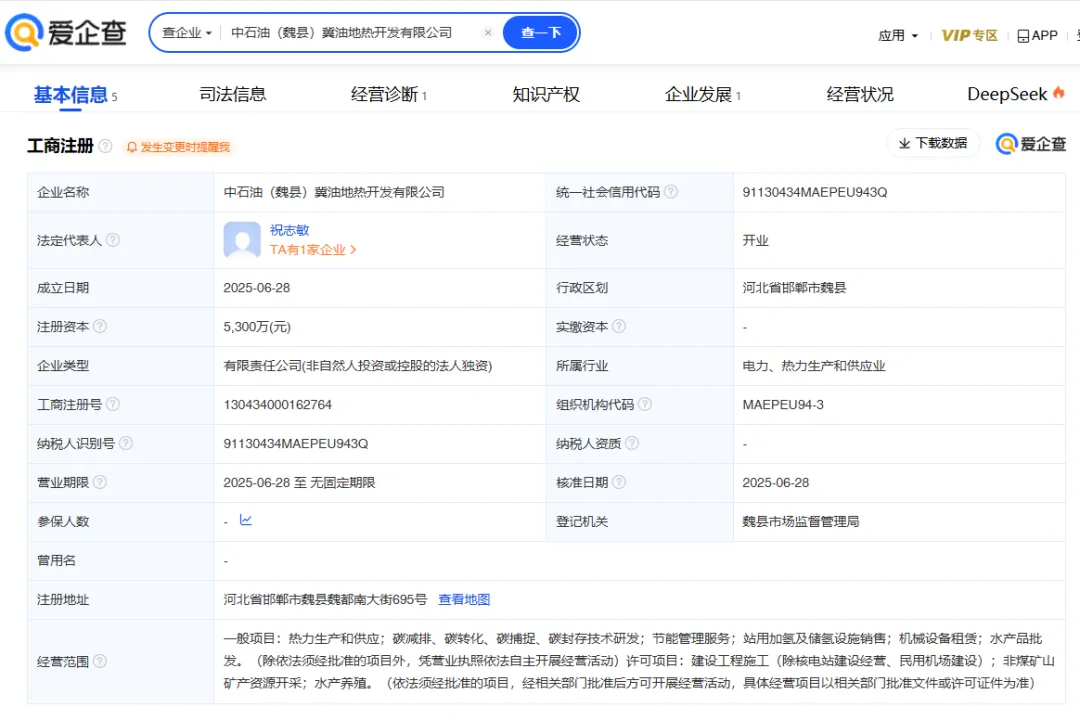Click help icon next to 工商注册号
This screenshot has width=1080, height=720.
click(x=113, y=404)
